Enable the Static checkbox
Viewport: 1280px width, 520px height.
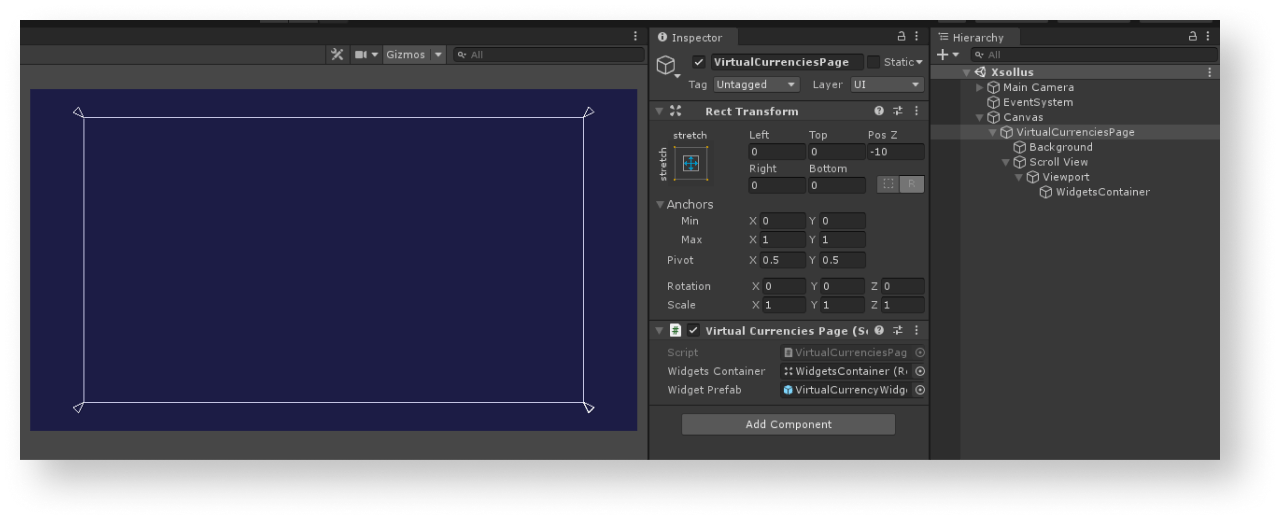click(x=873, y=62)
